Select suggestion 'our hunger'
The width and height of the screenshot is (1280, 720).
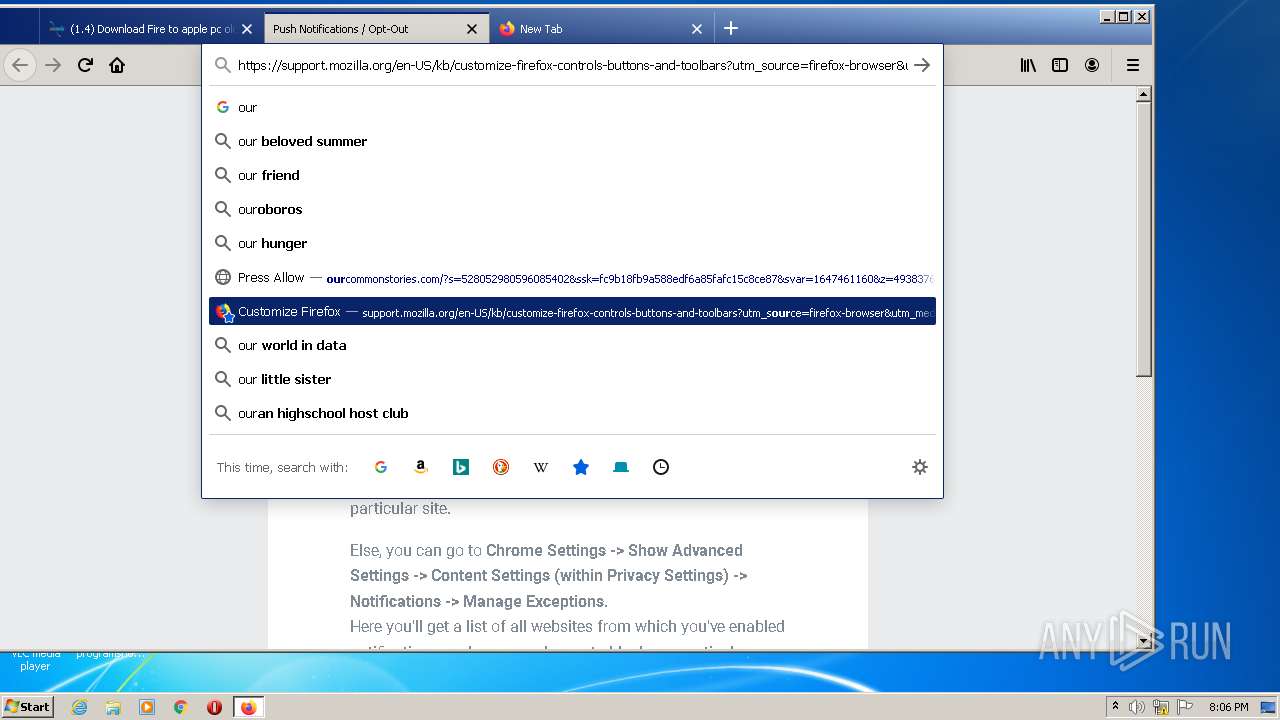tap(572, 243)
